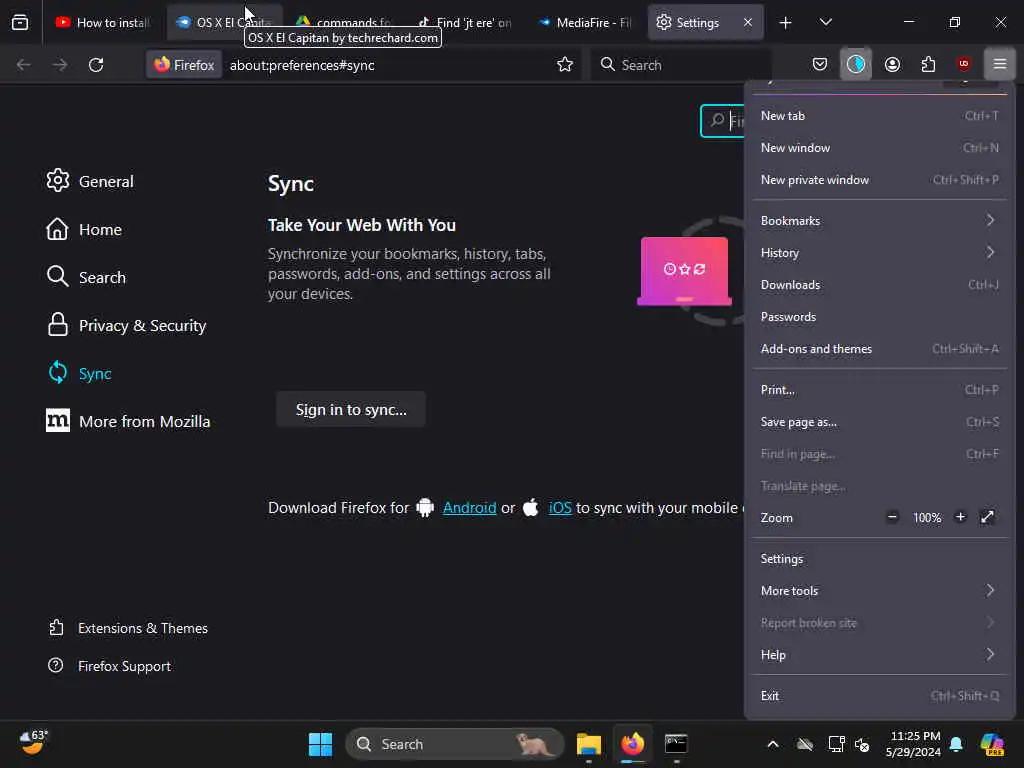Reload the current page

96,65
